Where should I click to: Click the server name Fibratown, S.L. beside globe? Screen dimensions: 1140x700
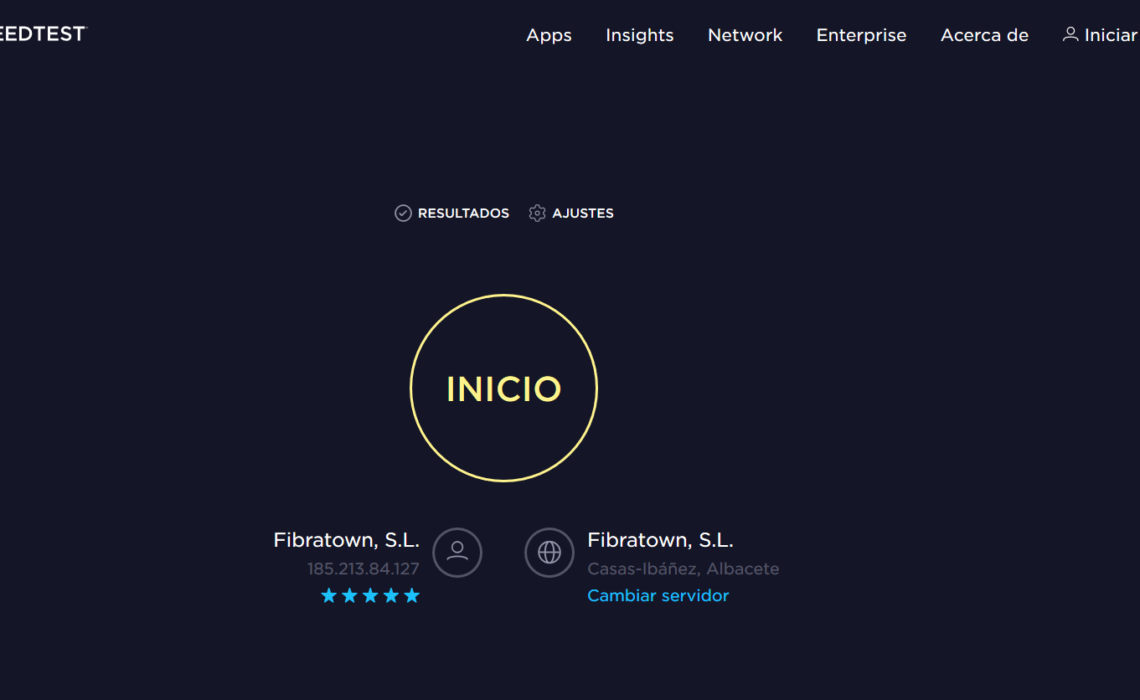coord(660,540)
